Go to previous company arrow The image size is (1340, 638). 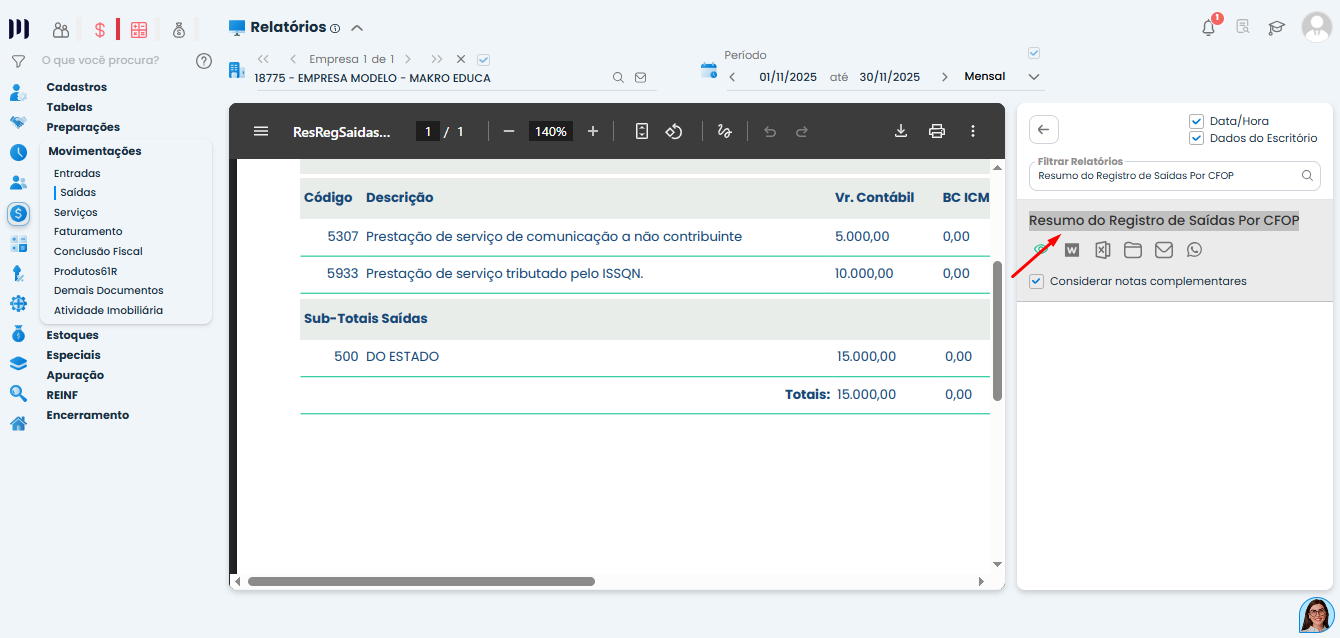[x=293, y=59]
